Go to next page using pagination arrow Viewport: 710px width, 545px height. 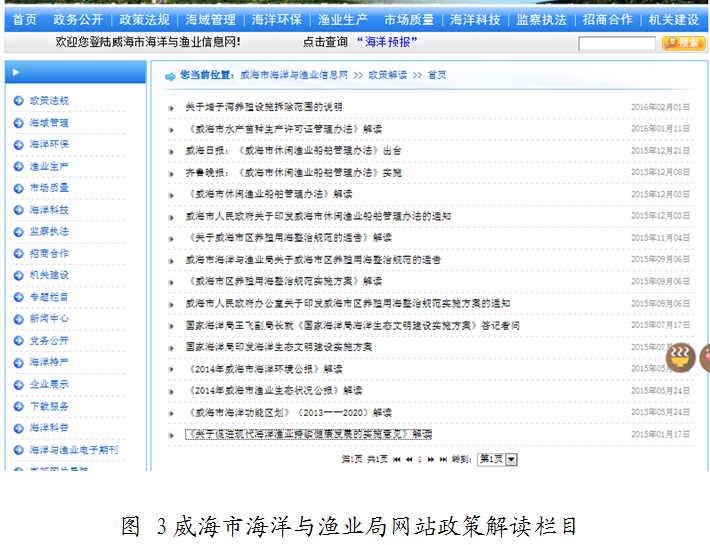[431, 459]
